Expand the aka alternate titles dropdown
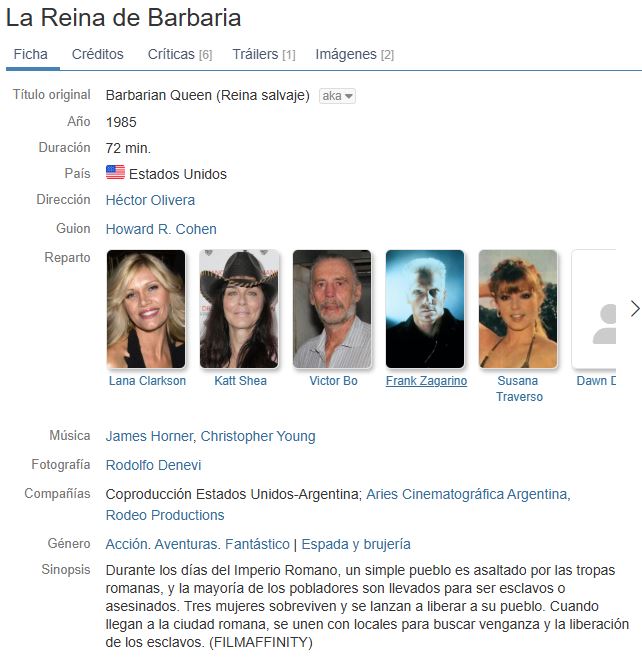Image resolution: width=642 pixels, height=659 pixels. pos(337,96)
